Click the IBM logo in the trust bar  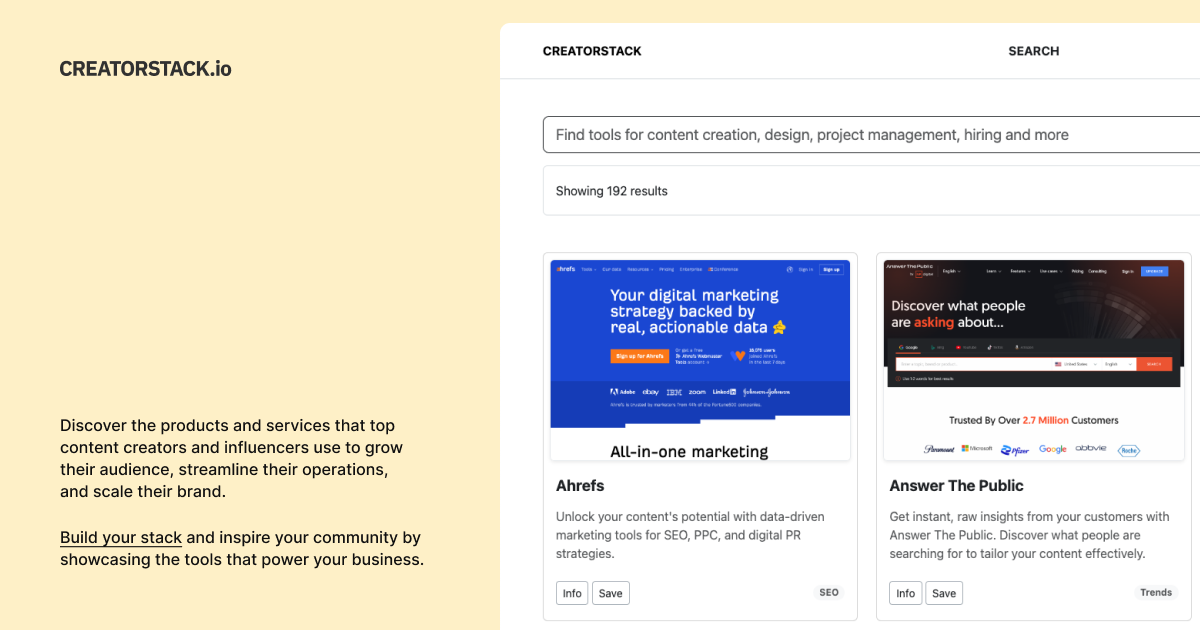click(x=675, y=391)
